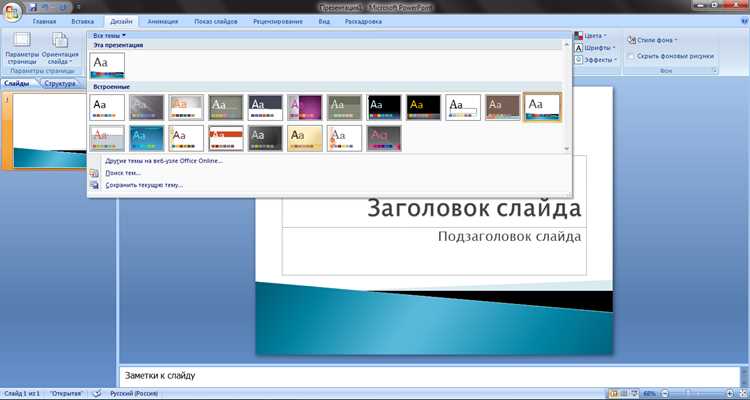The image size is (750, 400).
Task: Switch to the Анимация ribbon tab
Action: pyautogui.click(x=163, y=22)
